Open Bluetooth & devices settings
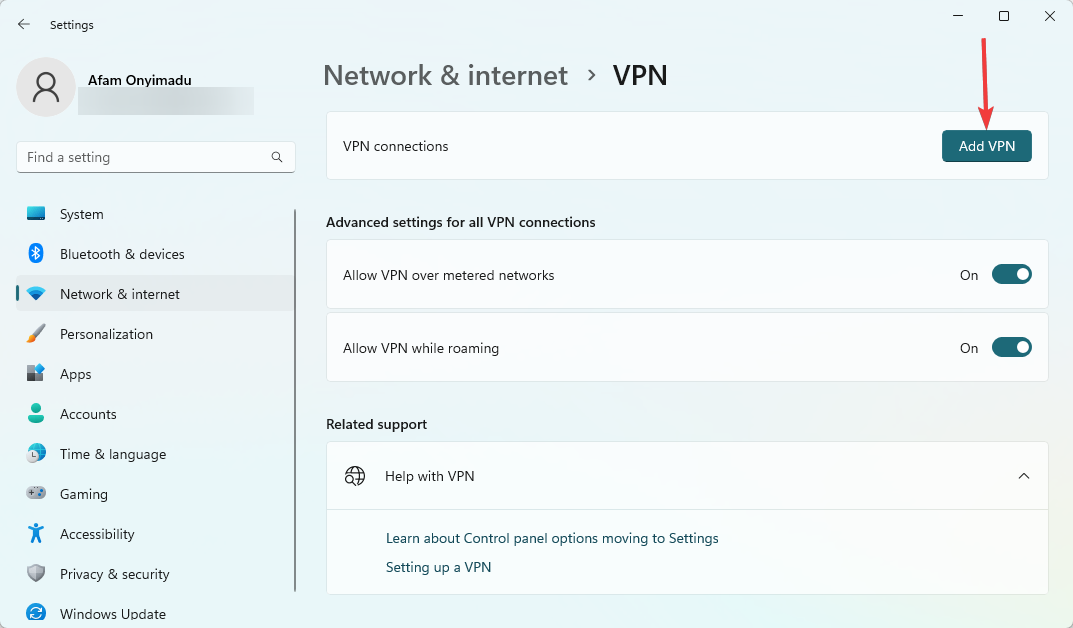Image resolution: width=1073 pixels, height=628 pixels. pyautogui.click(x=155, y=254)
